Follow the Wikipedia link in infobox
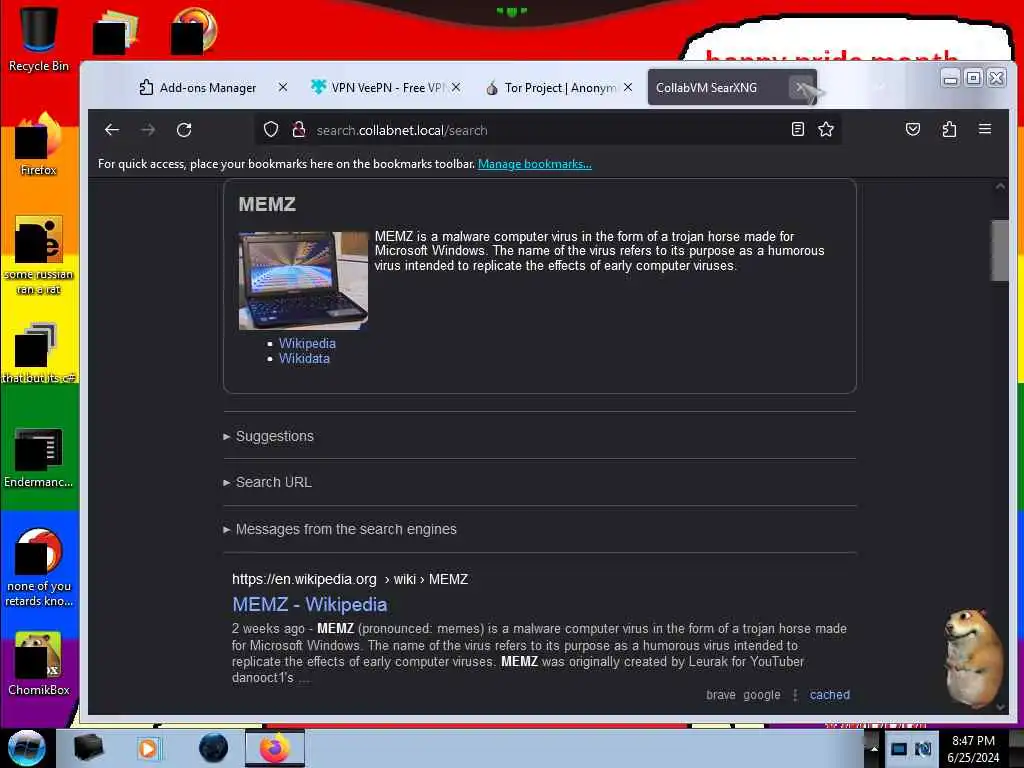The width and height of the screenshot is (1024, 768). [x=307, y=344]
